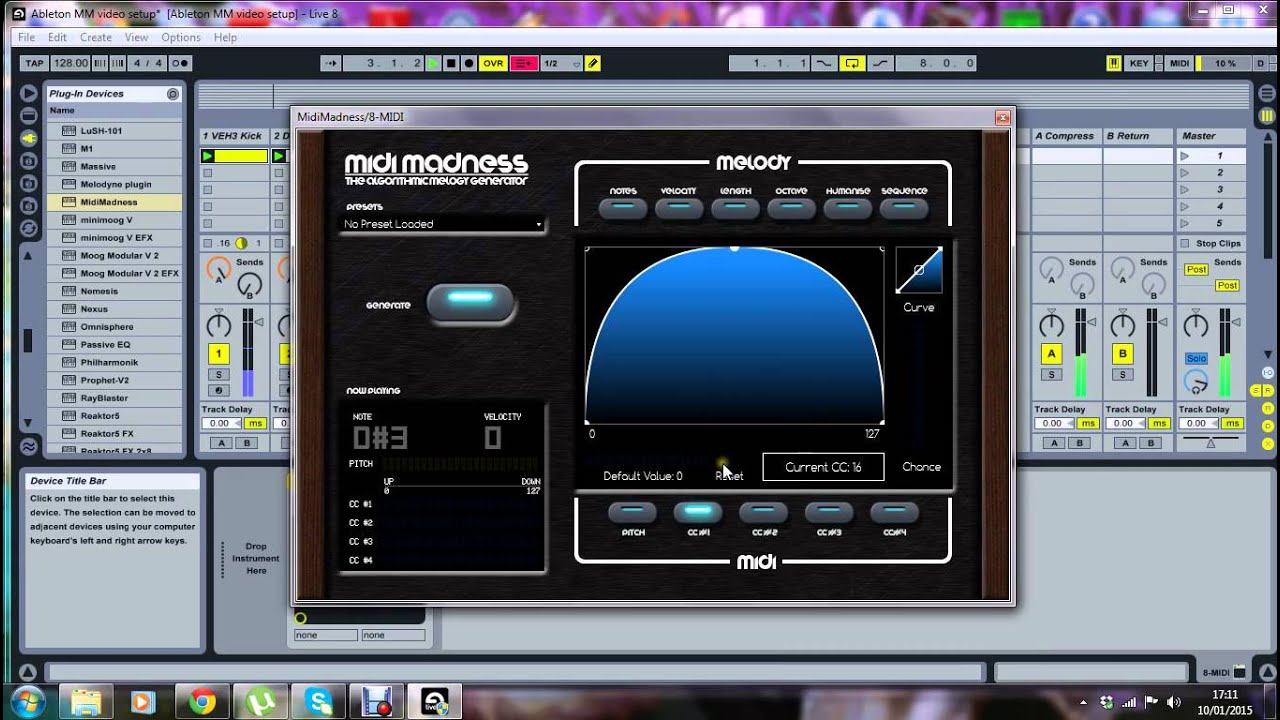The width and height of the screenshot is (1280, 720).
Task: Click A Compress track activator A
Action: (x=1050, y=354)
